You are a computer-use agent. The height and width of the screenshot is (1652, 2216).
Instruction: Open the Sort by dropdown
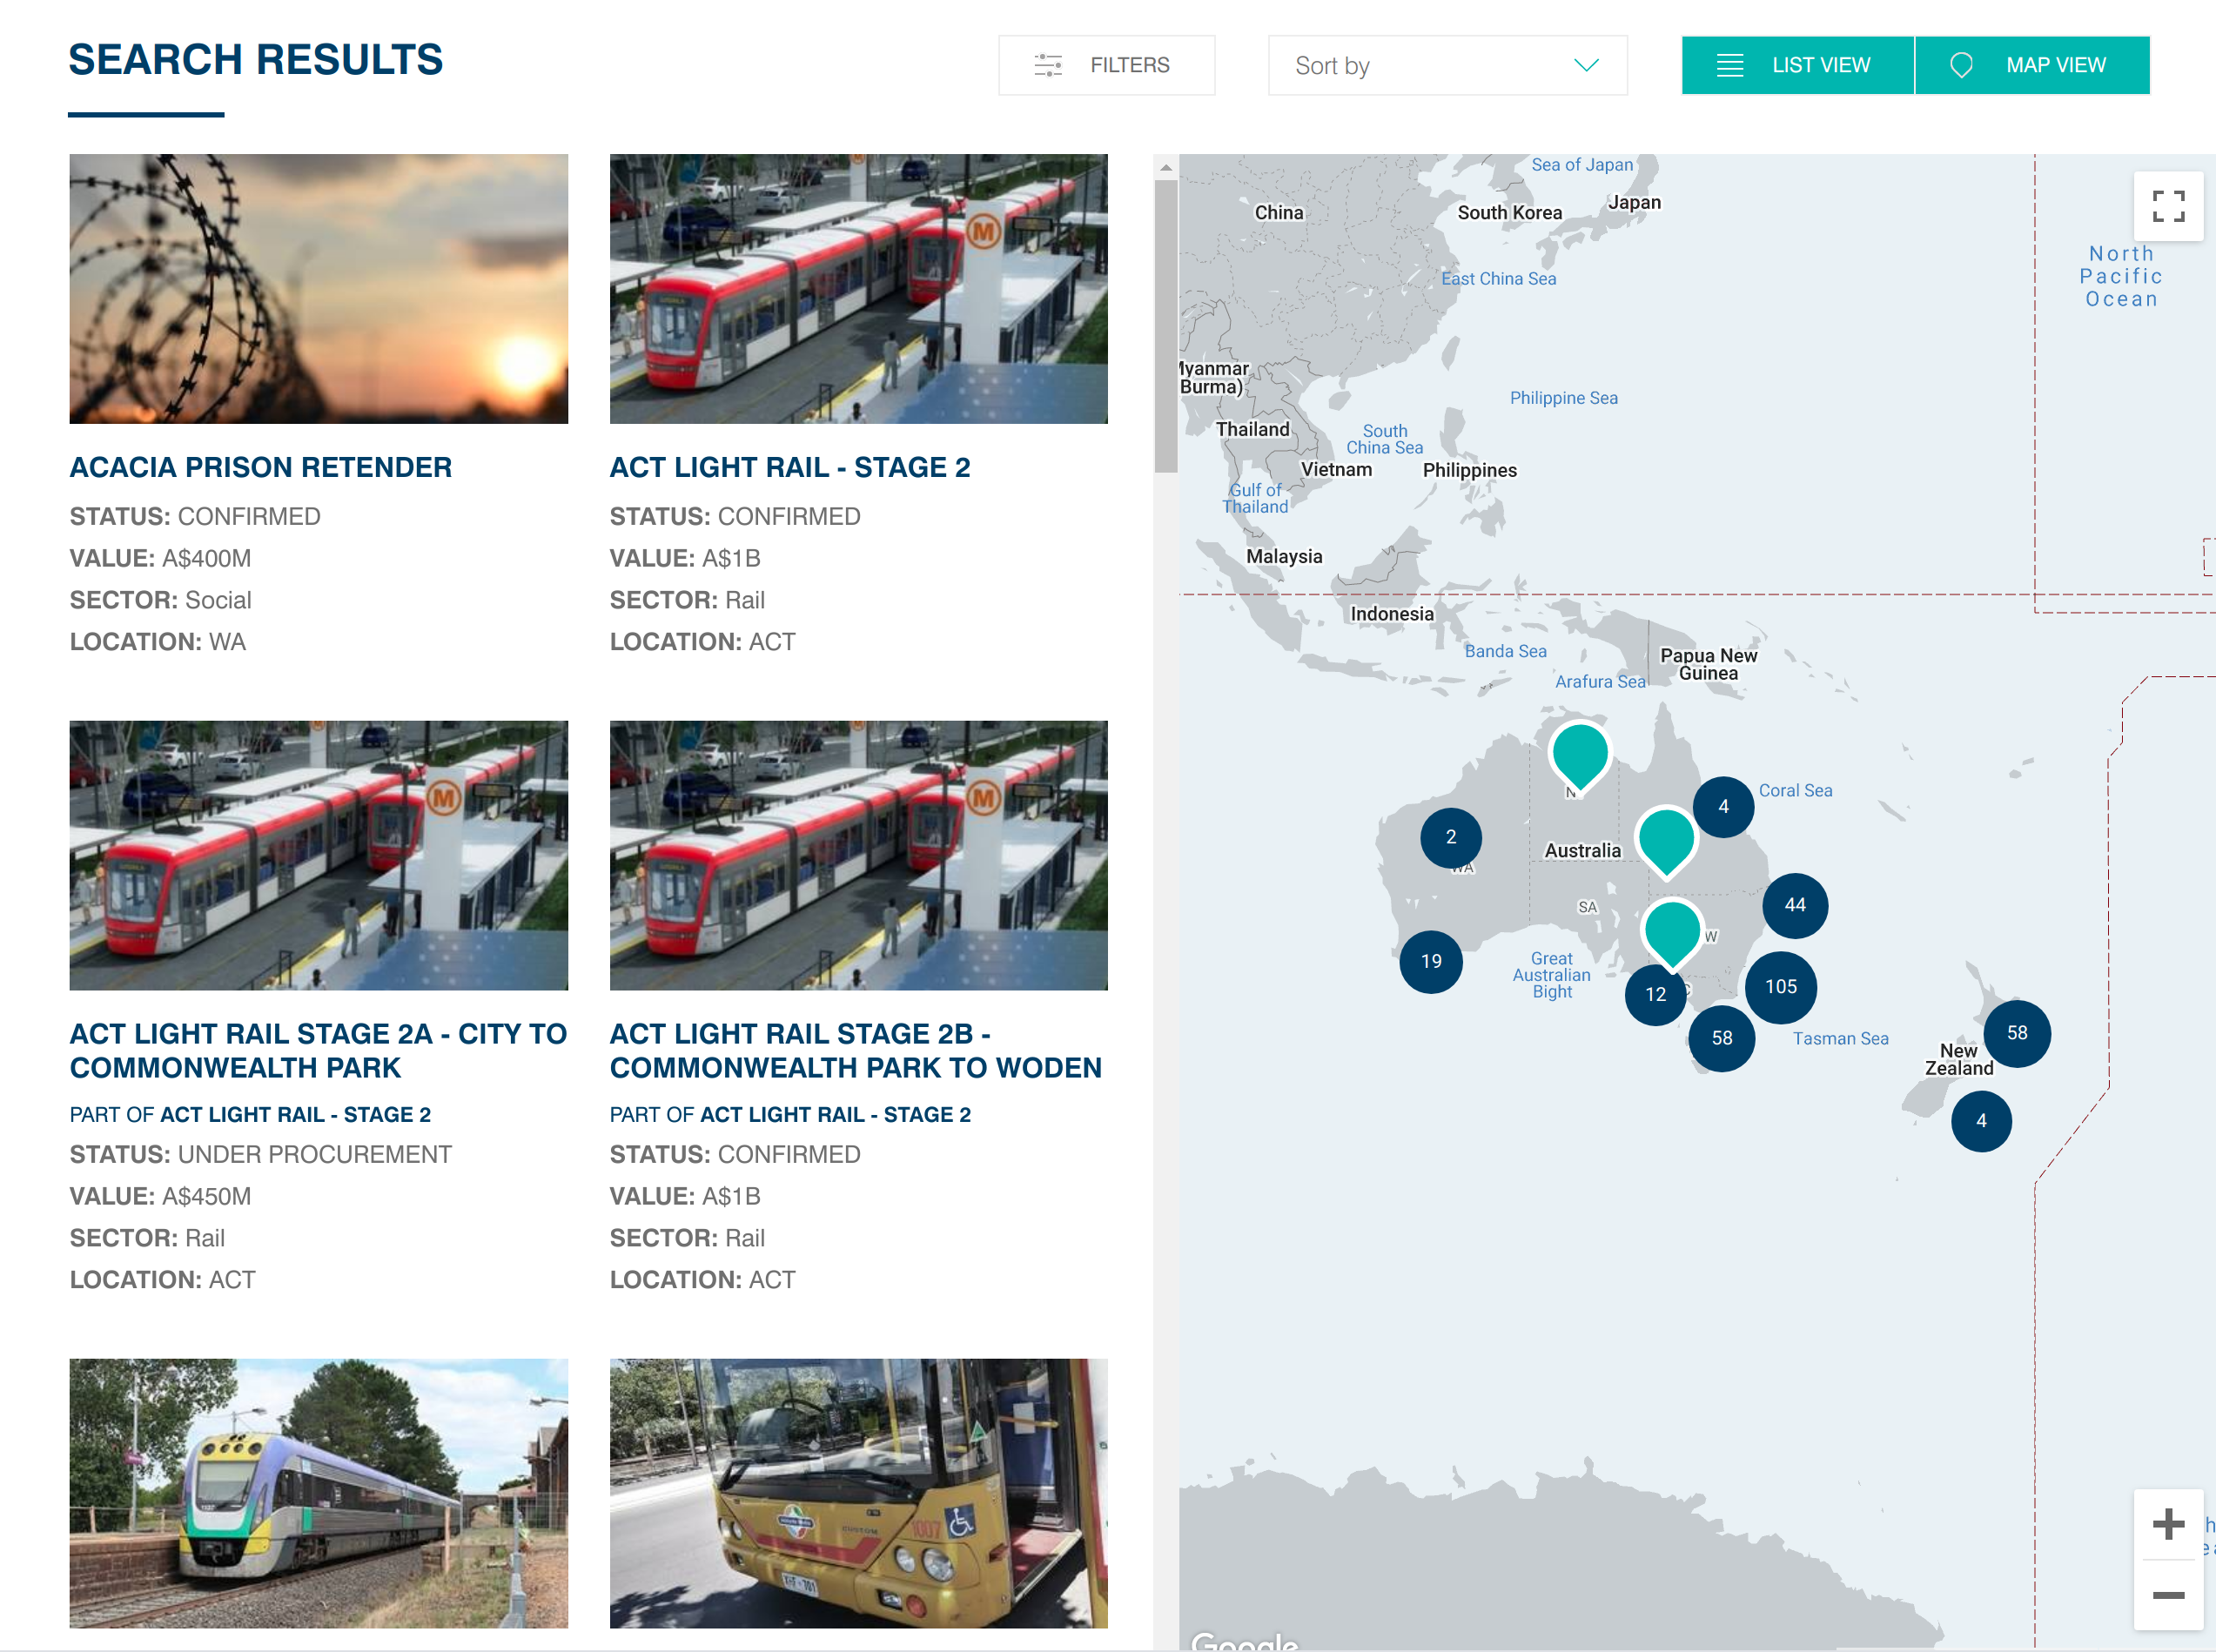[x=1446, y=64]
